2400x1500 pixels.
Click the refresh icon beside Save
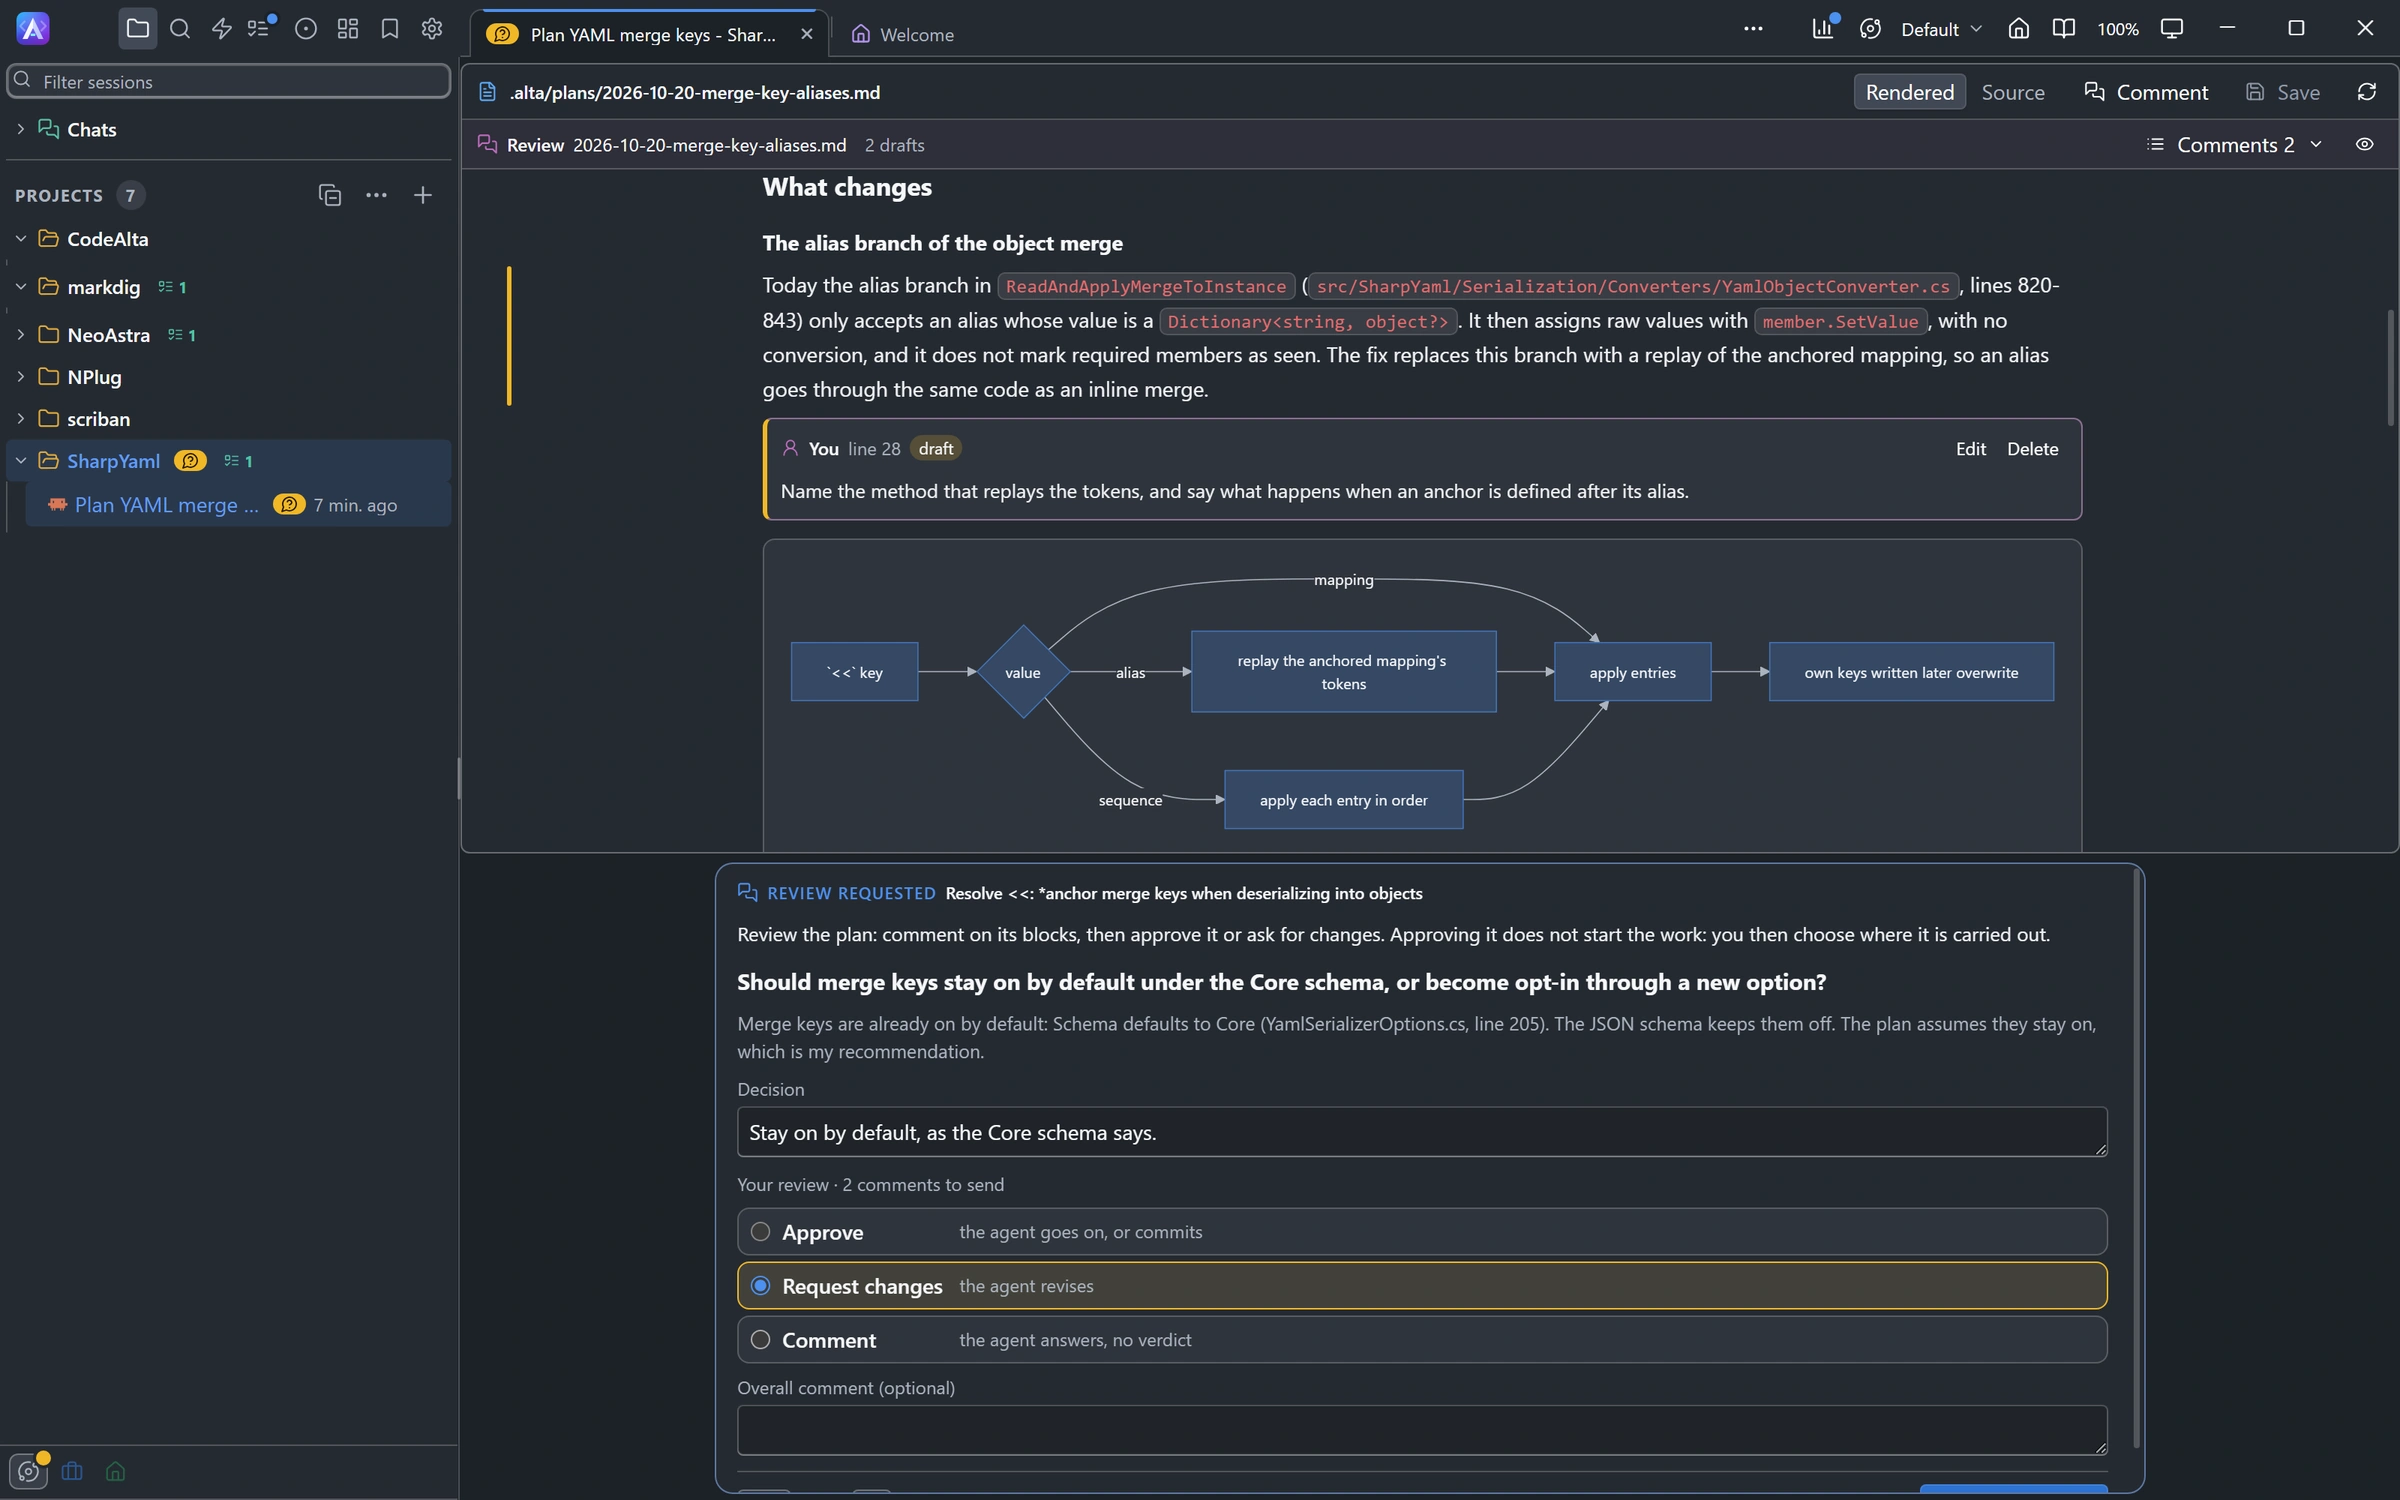(x=2366, y=92)
